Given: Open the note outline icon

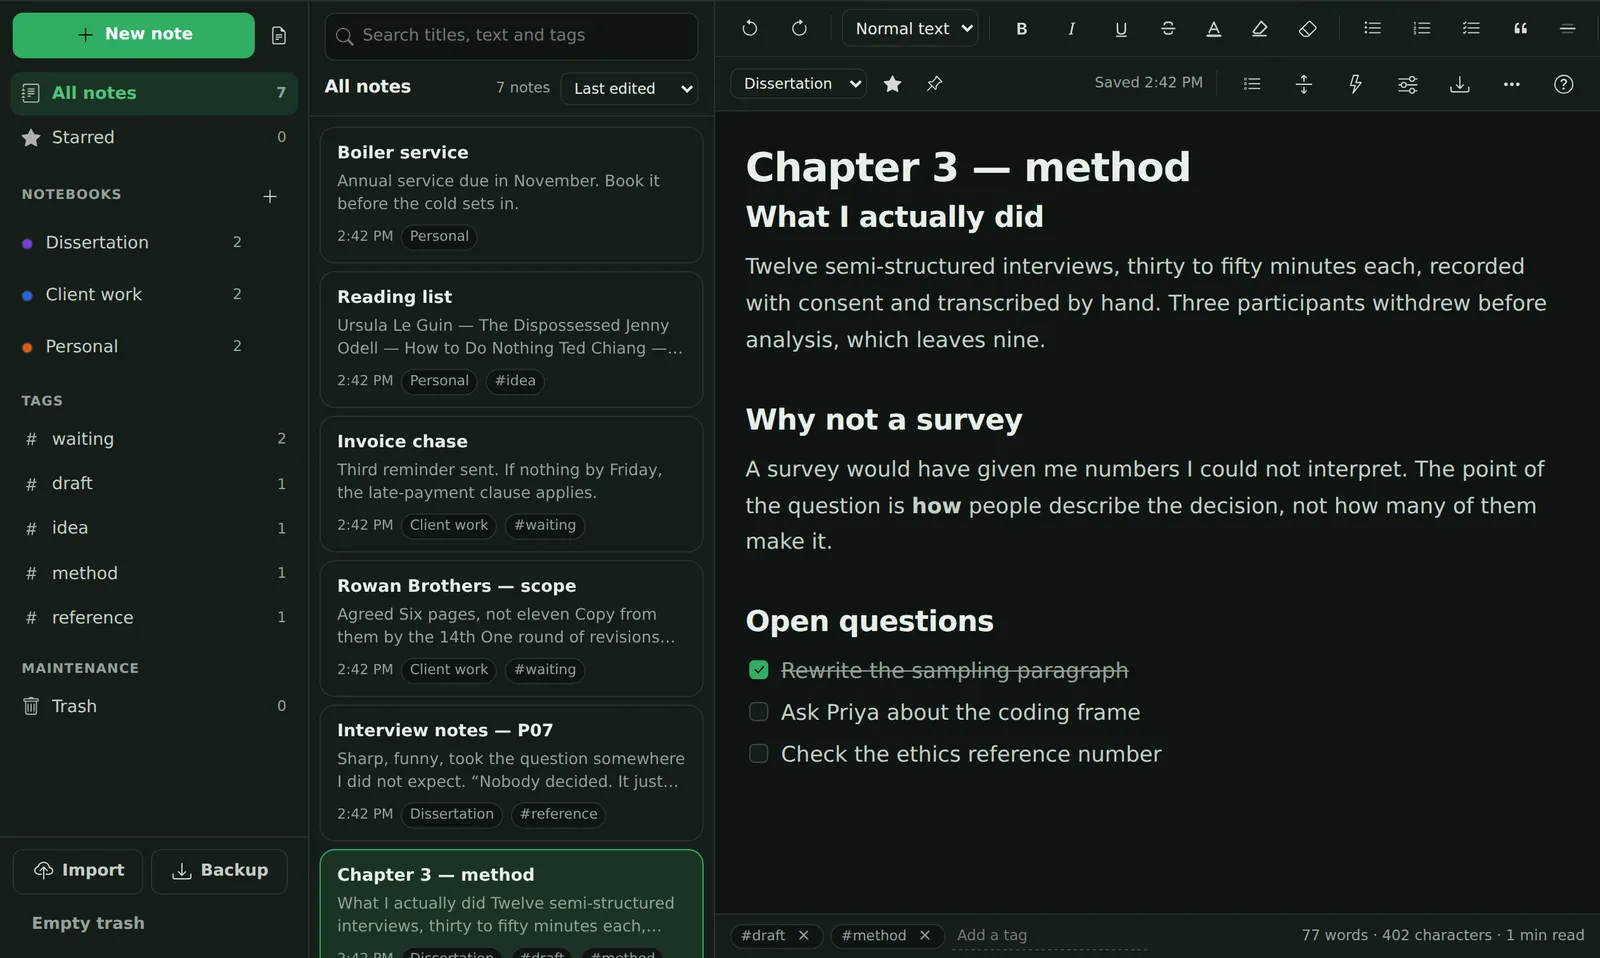Looking at the screenshot, I should click(1252, 84).
